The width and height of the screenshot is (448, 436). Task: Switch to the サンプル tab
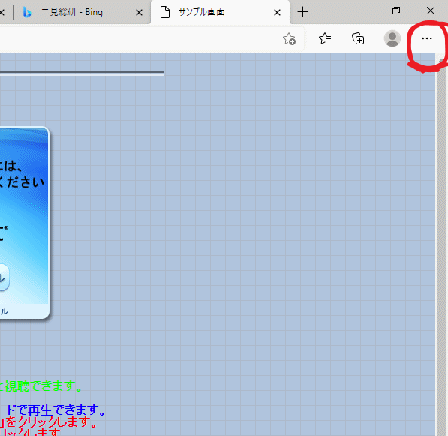[220, 12]
